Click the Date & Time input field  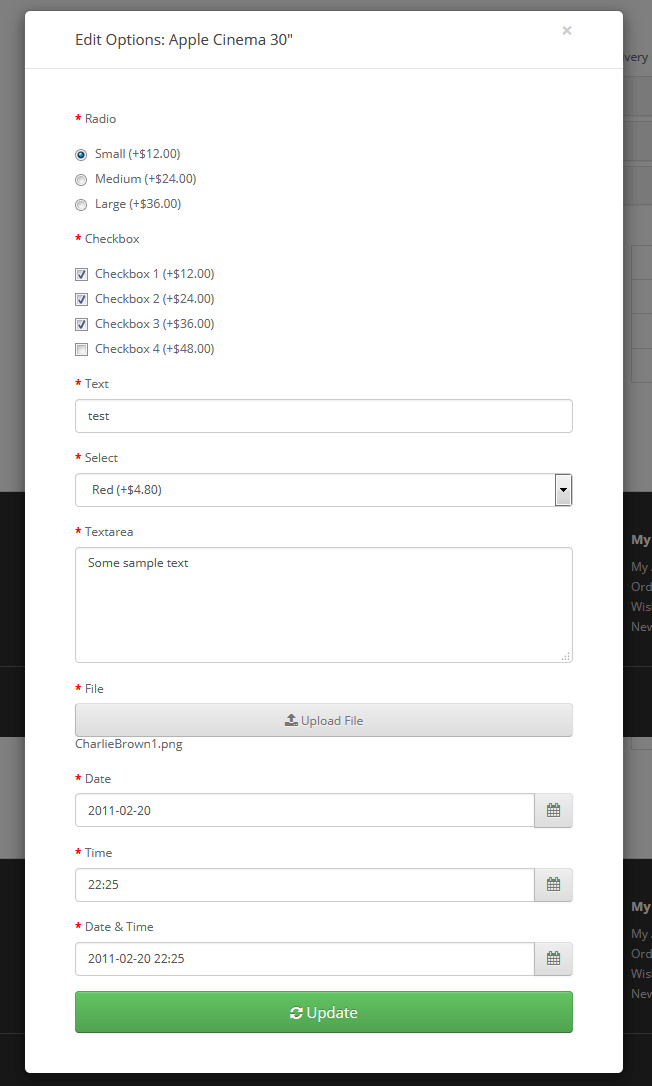(x=304, y=959)
